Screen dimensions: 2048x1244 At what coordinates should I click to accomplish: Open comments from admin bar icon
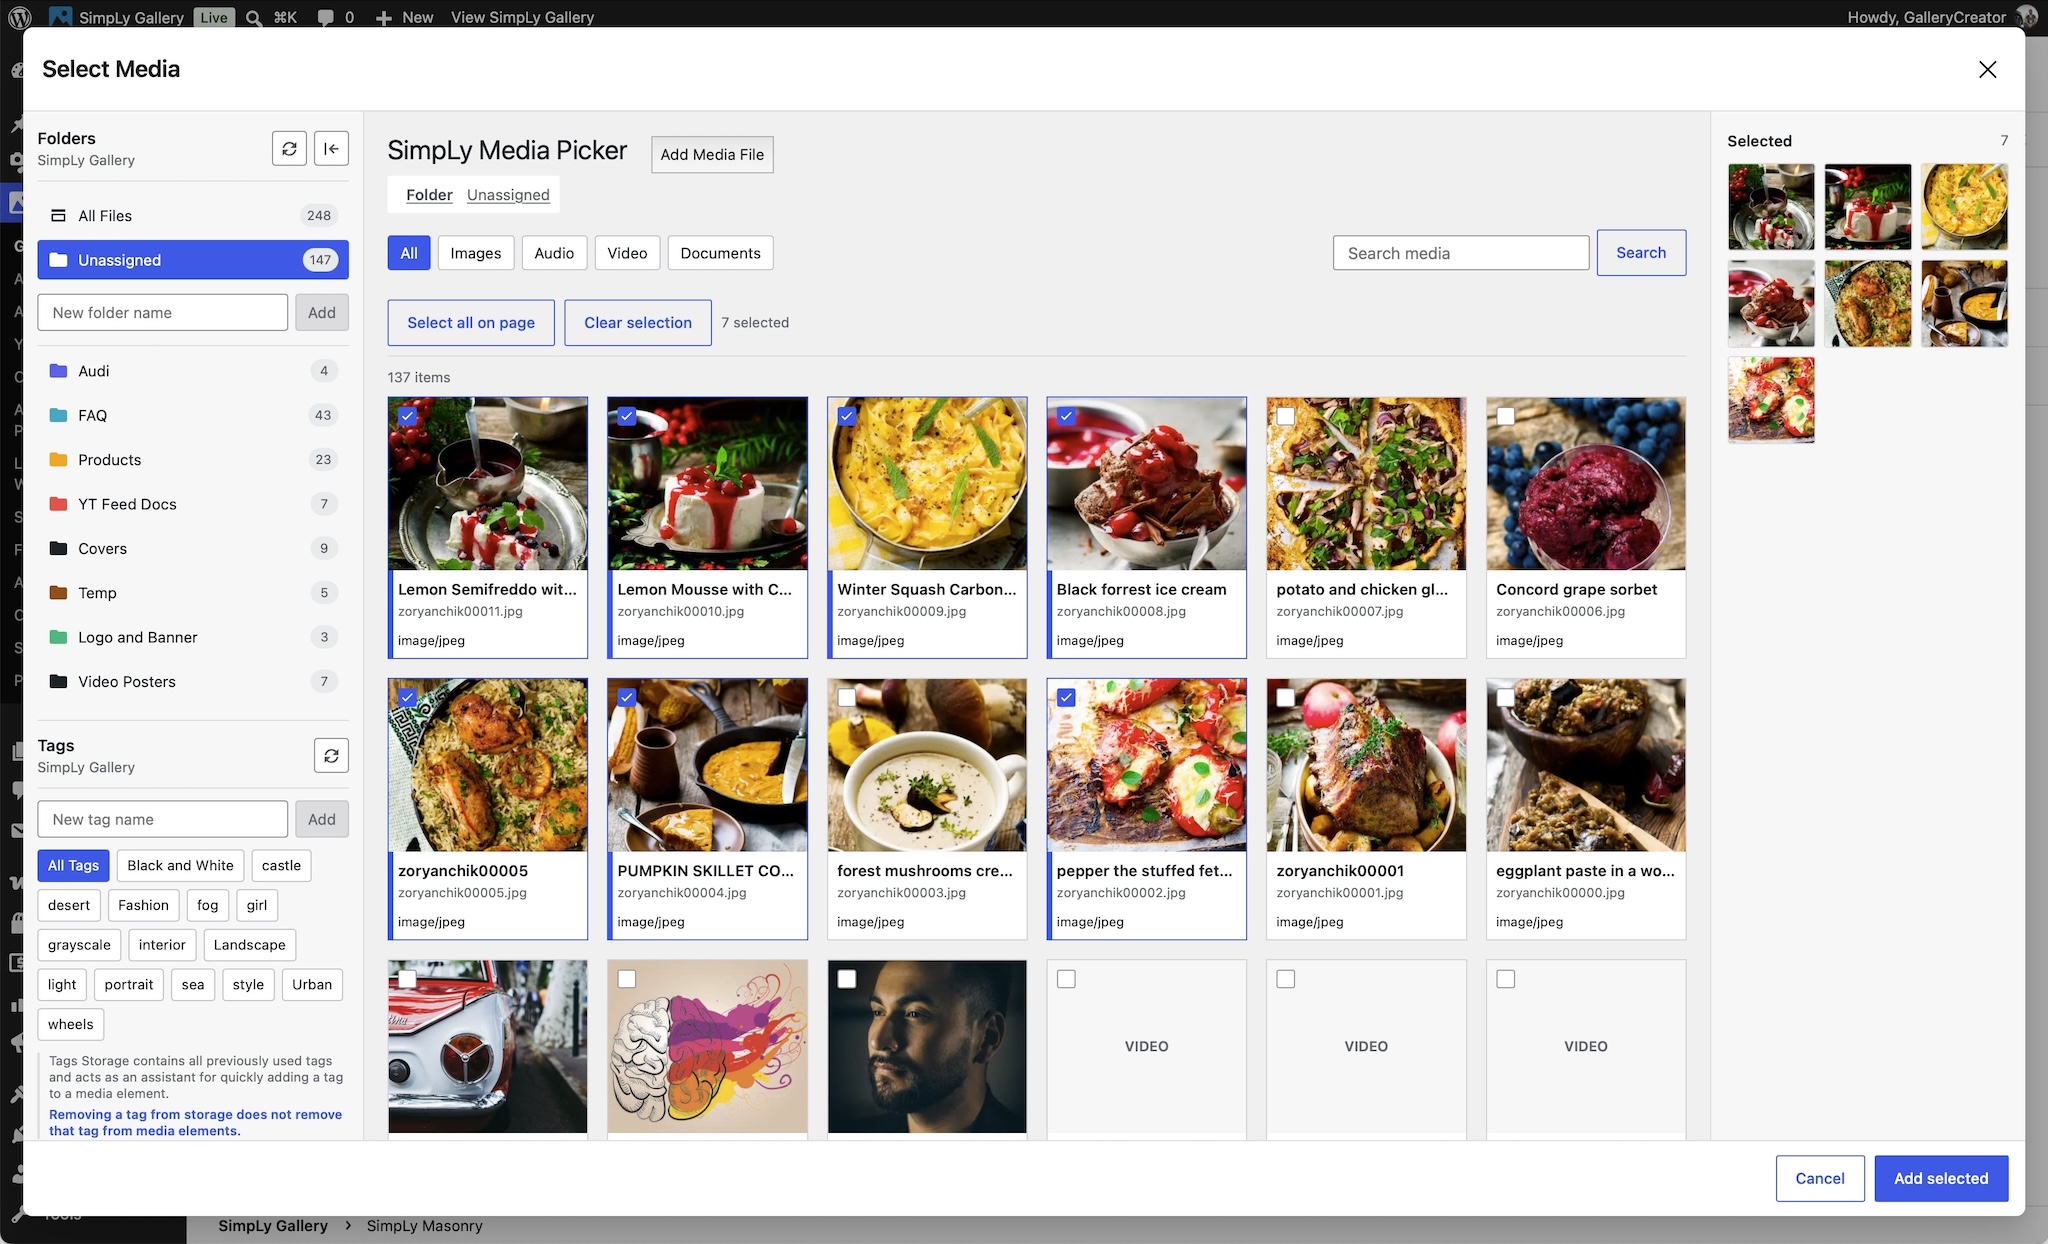coord(326,17)
